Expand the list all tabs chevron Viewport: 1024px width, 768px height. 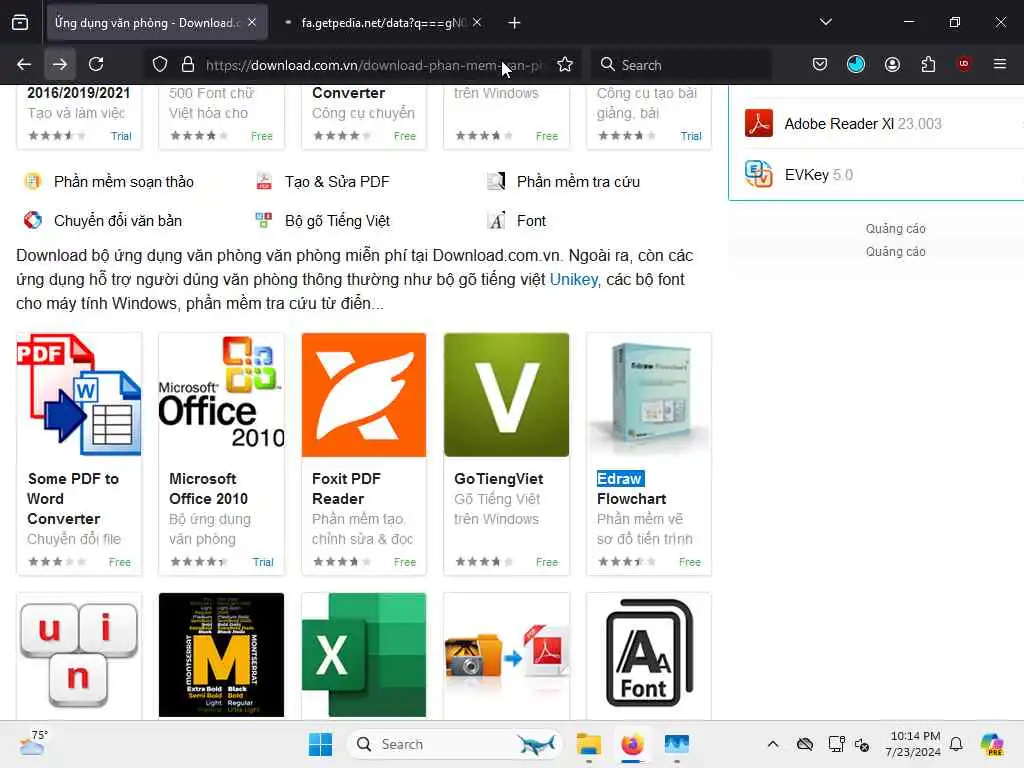[x=825, y=22]
